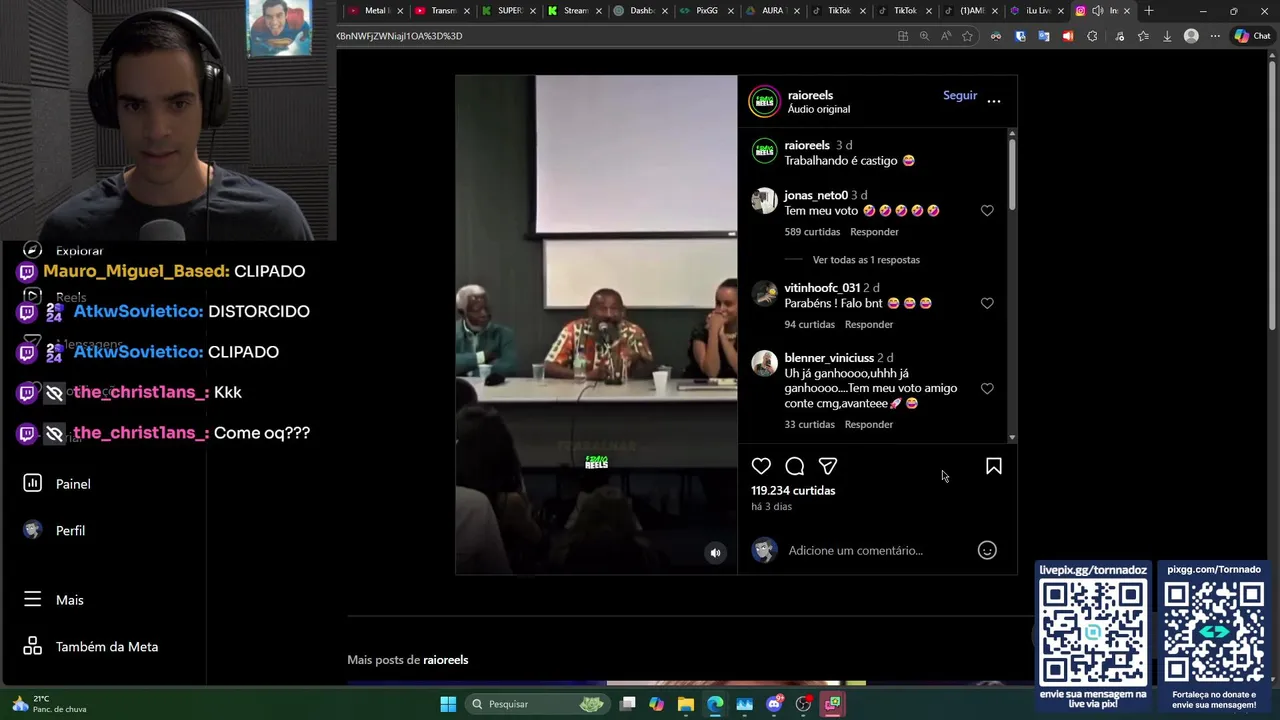Switch to the SUPER Kick tab
The height and width of the screenshot is (720, 1280).
pyautogui.click(x=508, y=11)
